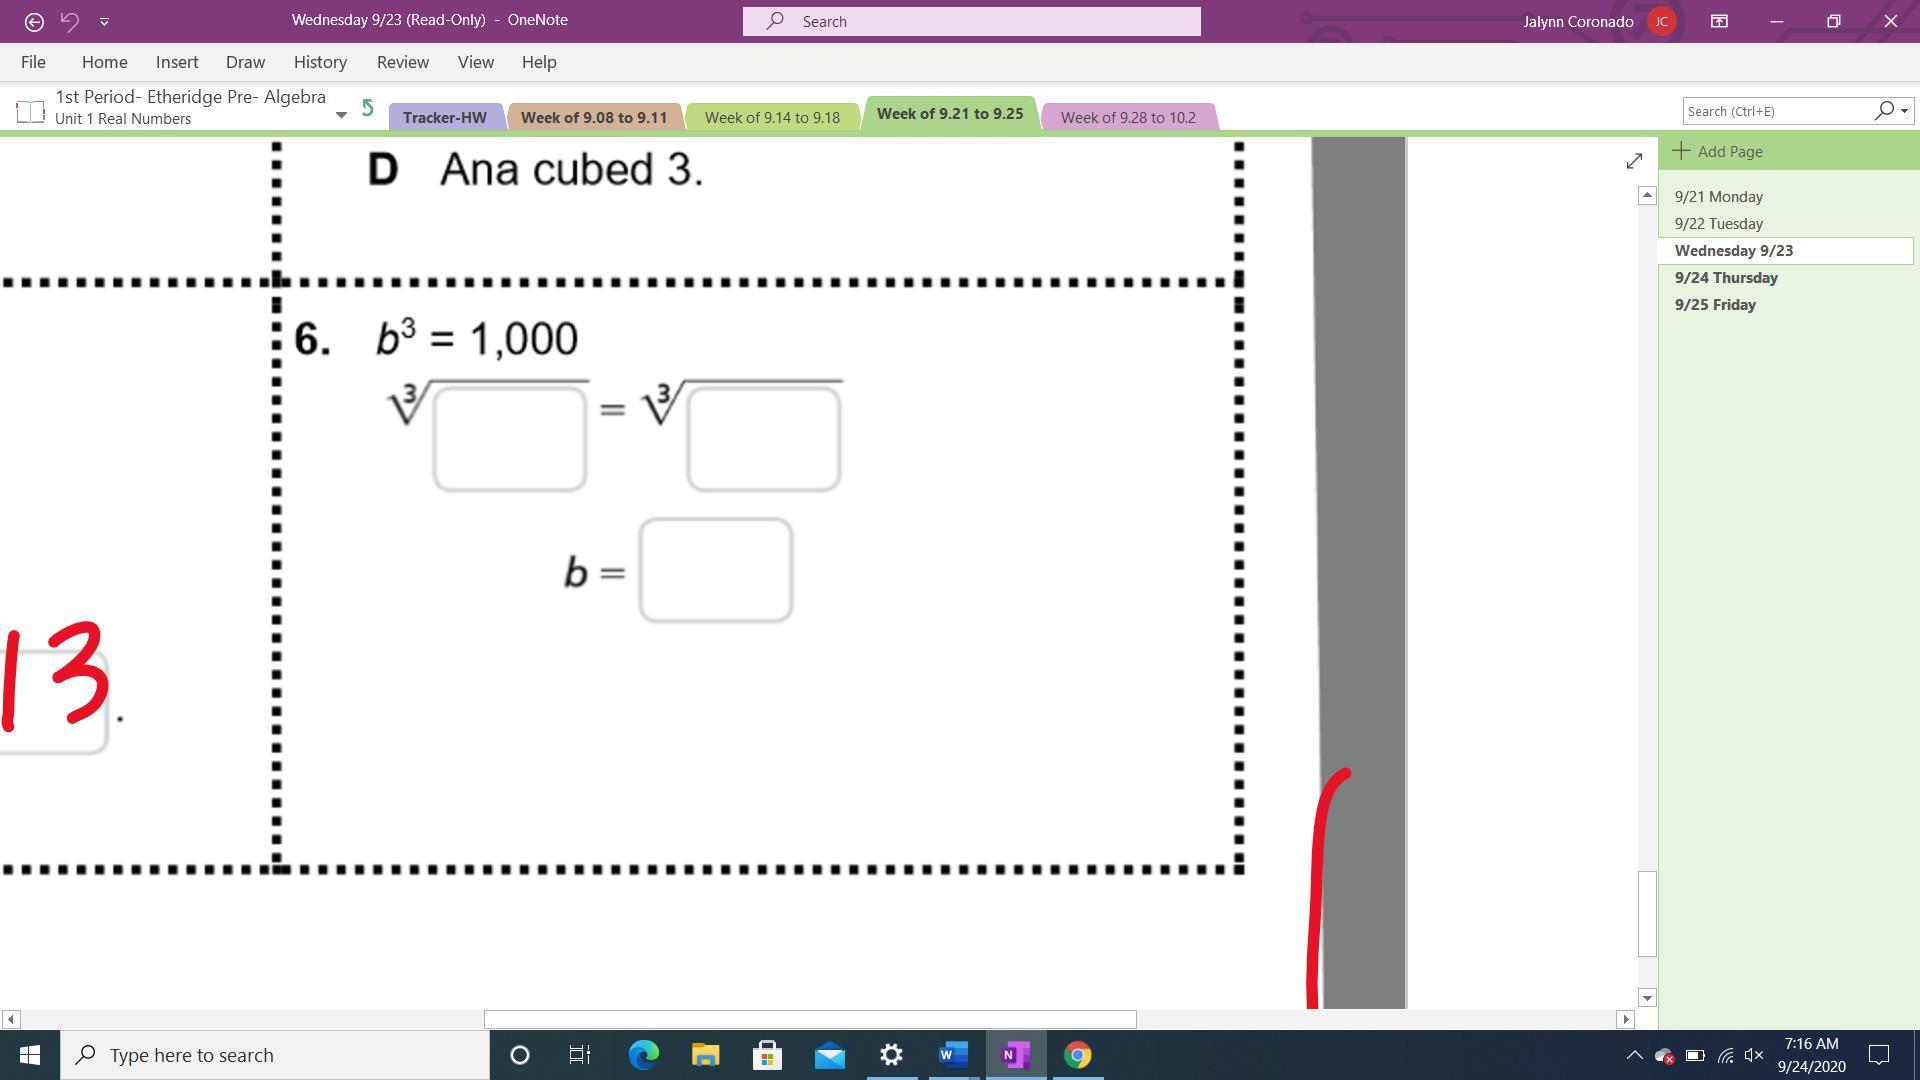Open the Draw menu tab

[x=245, y=62]
